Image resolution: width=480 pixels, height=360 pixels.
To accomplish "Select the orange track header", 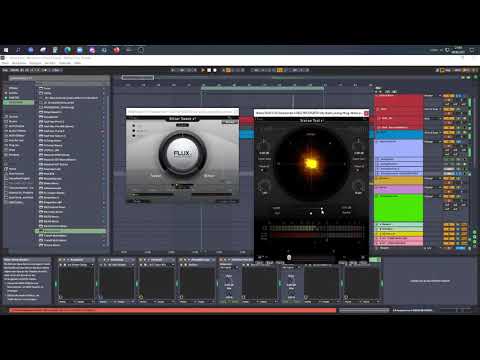I will pos(399,180).
